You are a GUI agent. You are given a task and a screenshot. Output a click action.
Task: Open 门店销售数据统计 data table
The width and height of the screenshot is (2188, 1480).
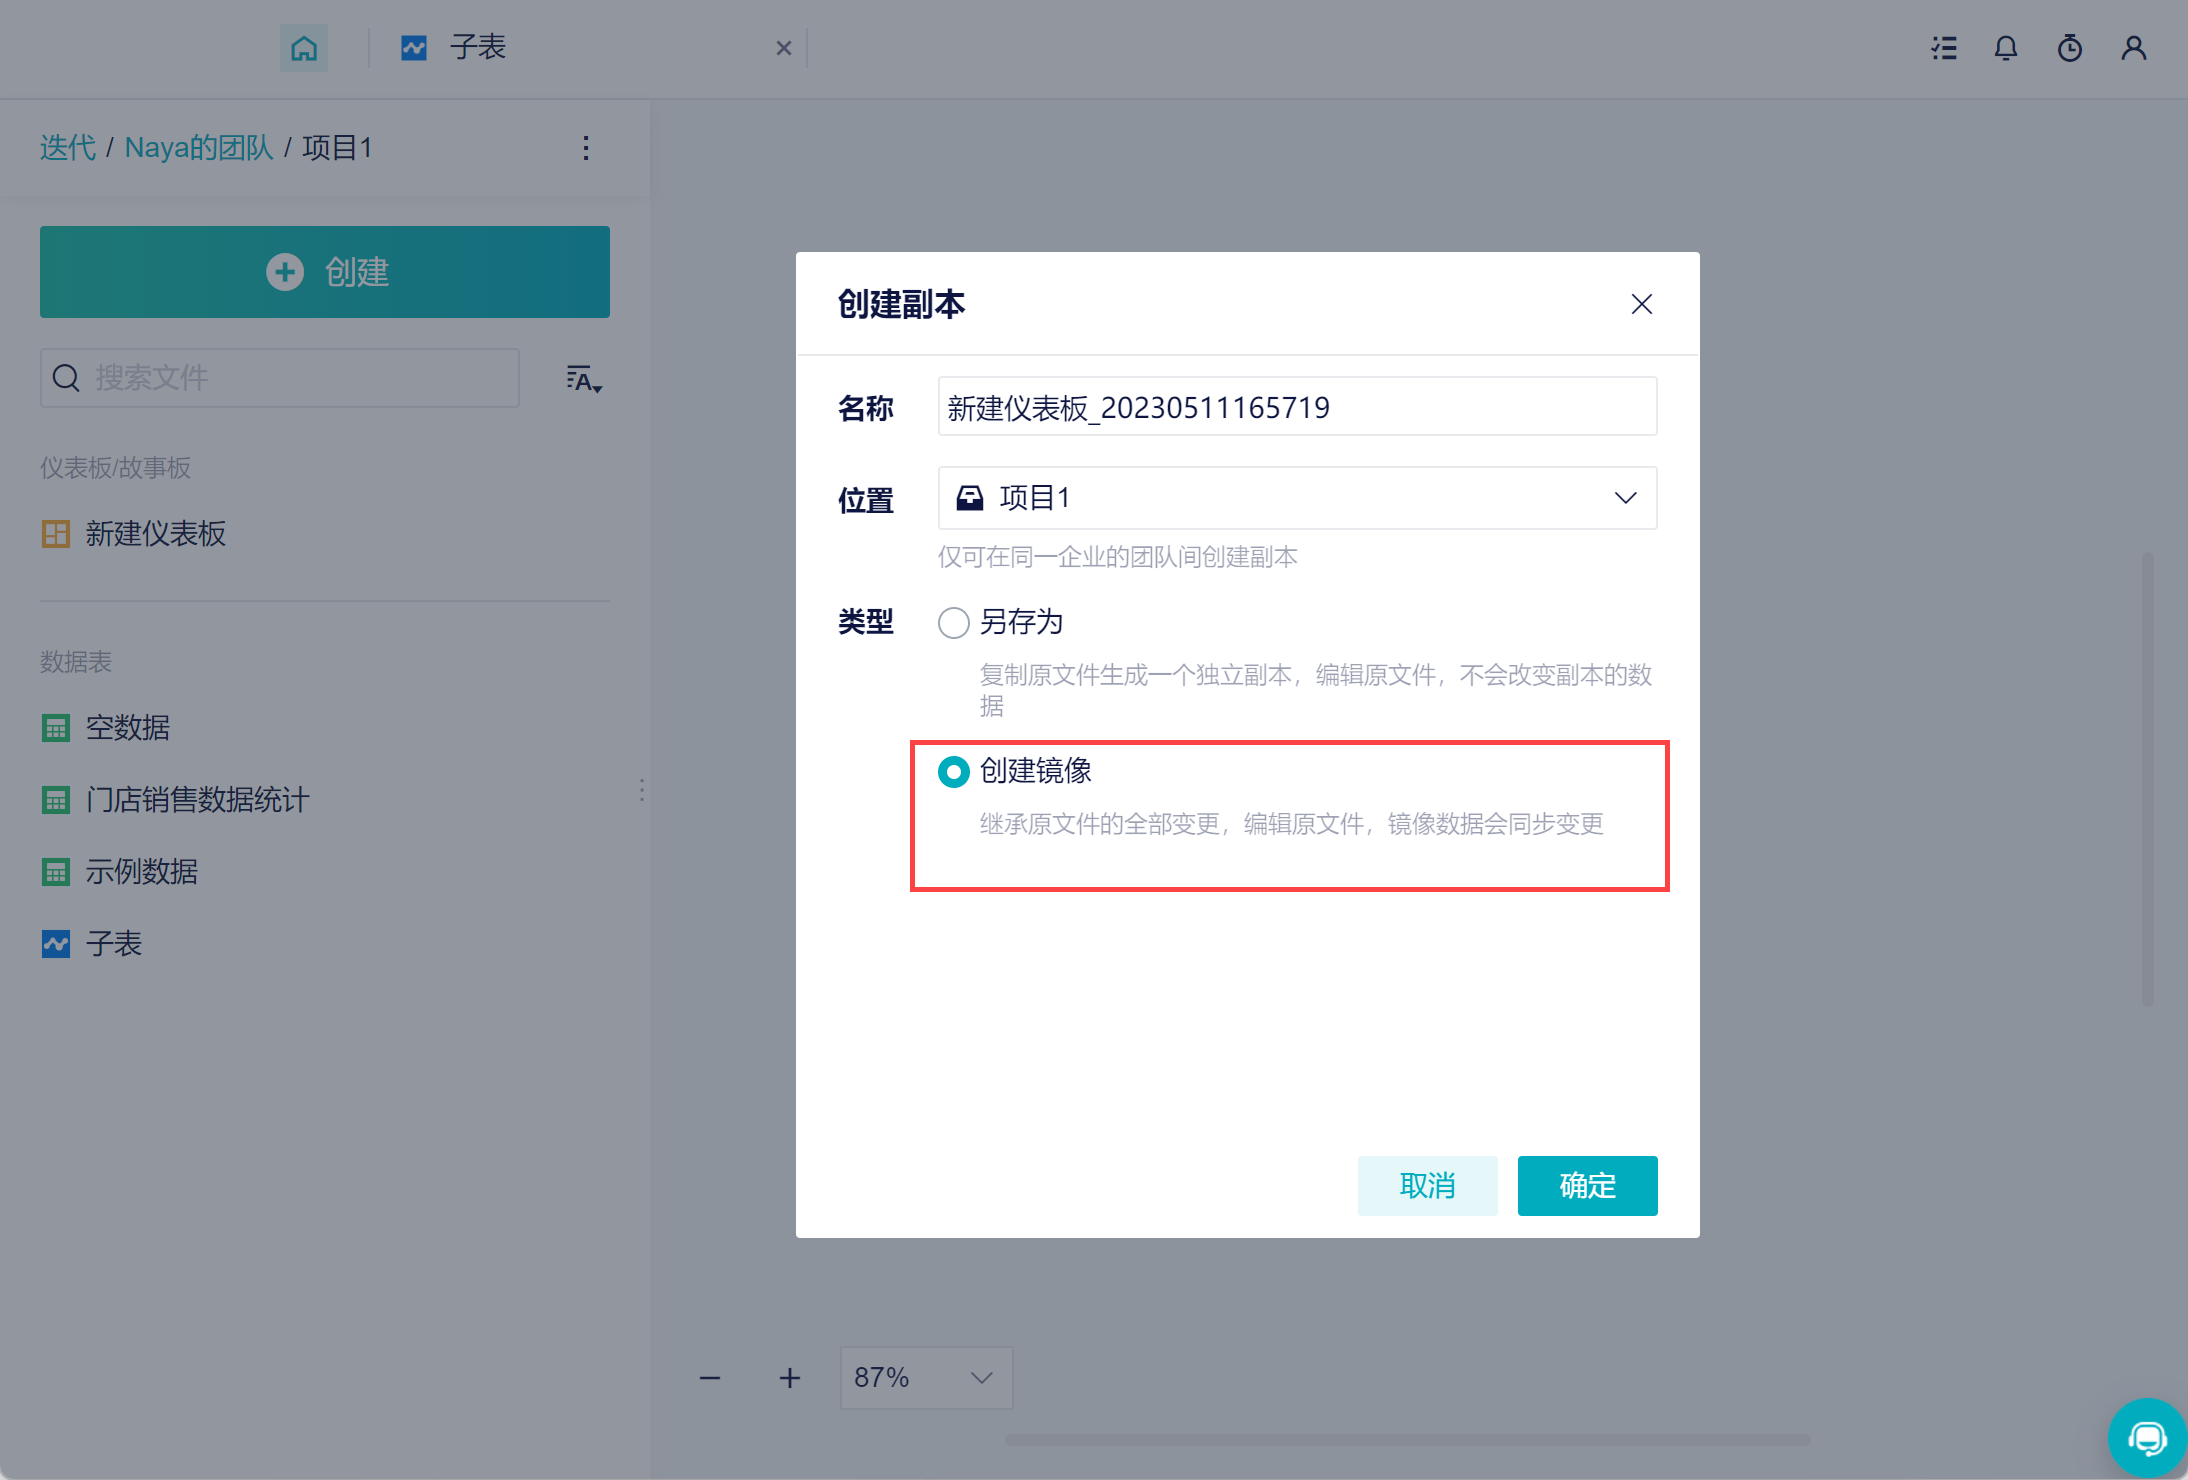(x=197, y=800)
